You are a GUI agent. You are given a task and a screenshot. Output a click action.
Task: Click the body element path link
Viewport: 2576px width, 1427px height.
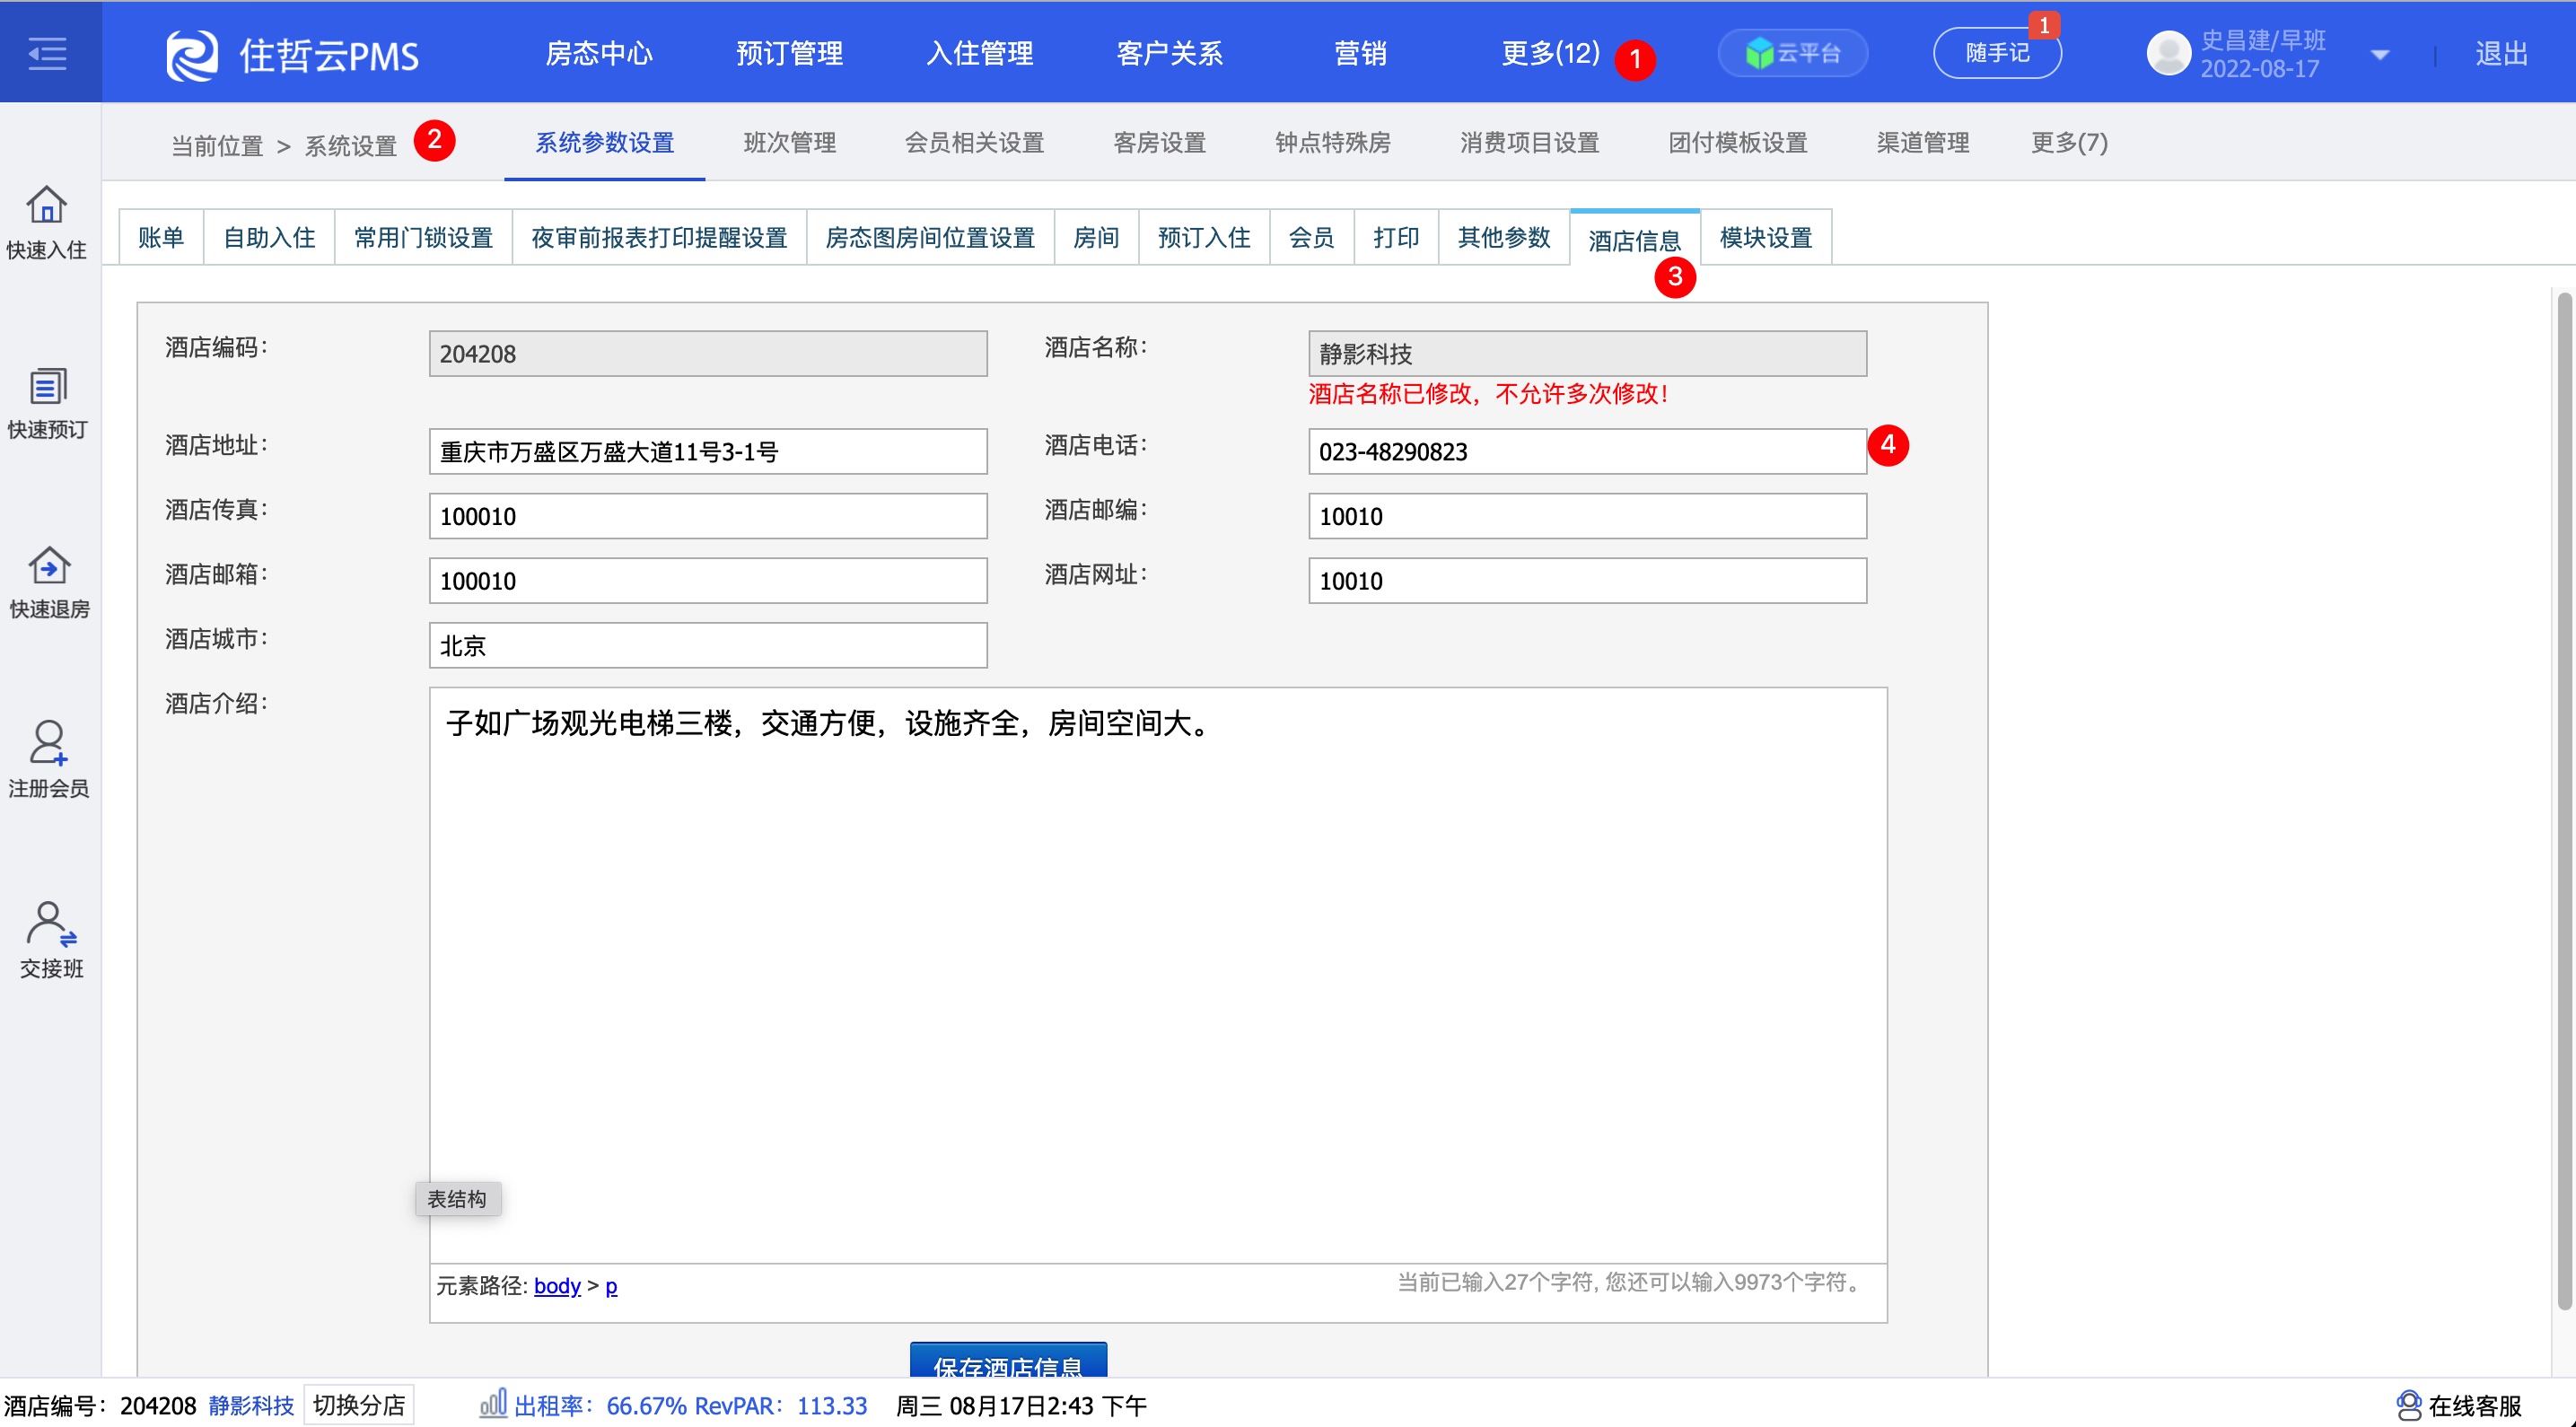point(557,1286)
